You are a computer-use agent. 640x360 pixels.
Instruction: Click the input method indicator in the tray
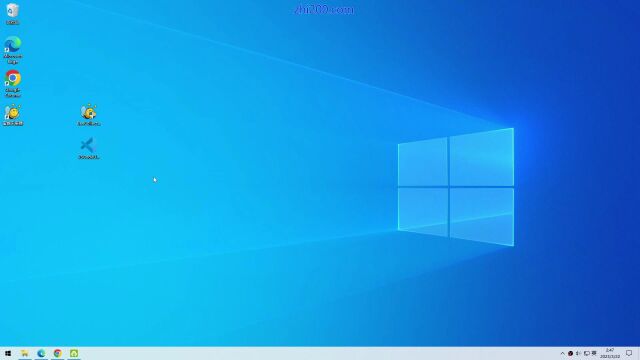point(594,353)
